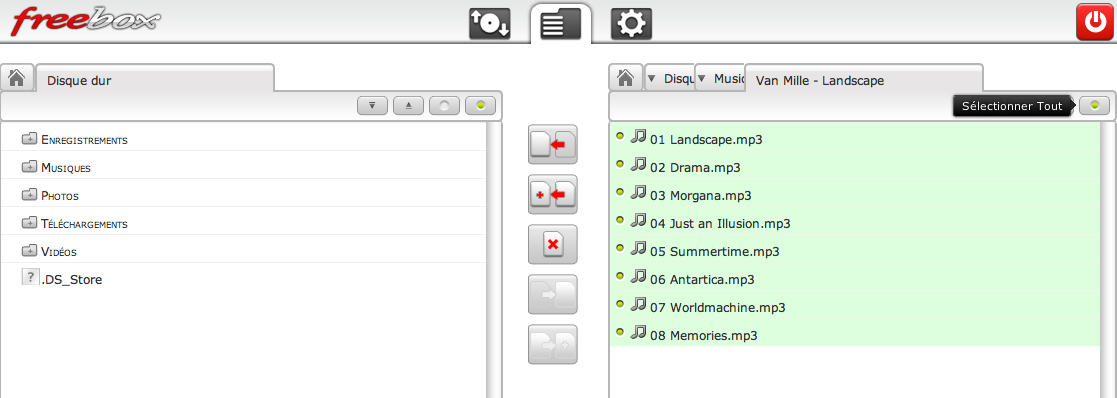The width and height of the screenshot is (1117, 398).
Task: Click music note icon of 02 Drama.mp3
Action: point(638,163)
